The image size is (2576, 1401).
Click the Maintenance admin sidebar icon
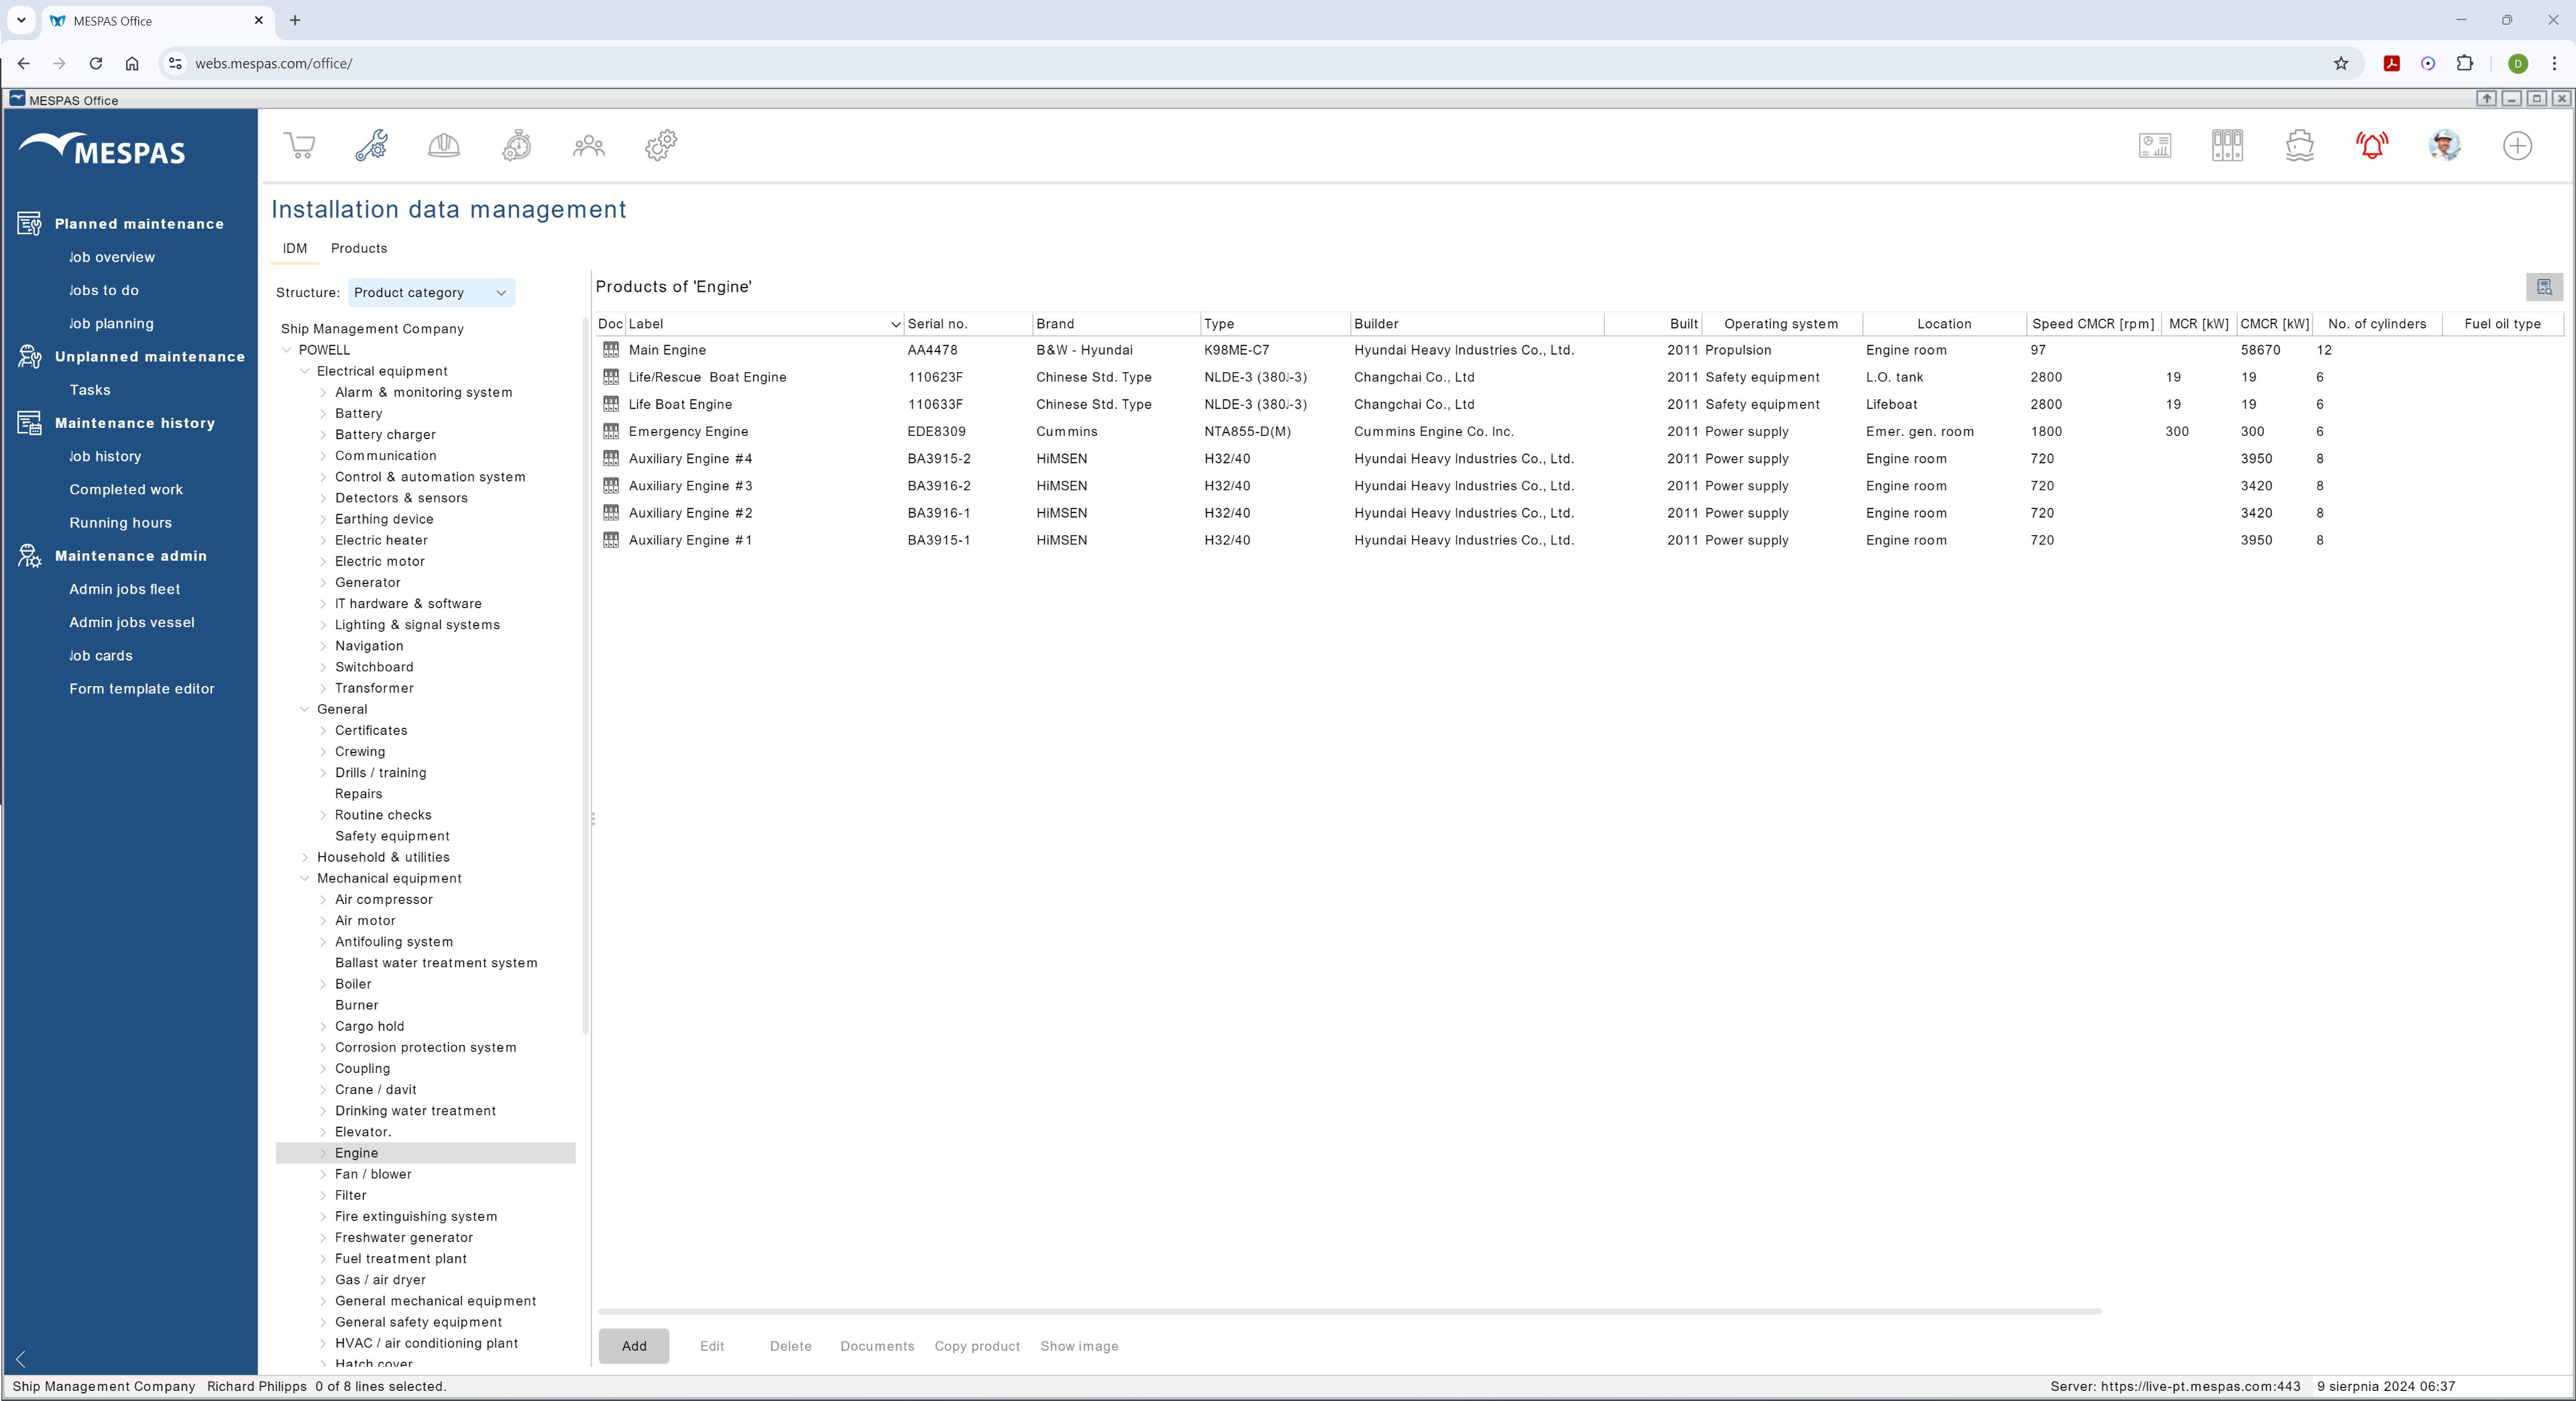click(29, 556)
